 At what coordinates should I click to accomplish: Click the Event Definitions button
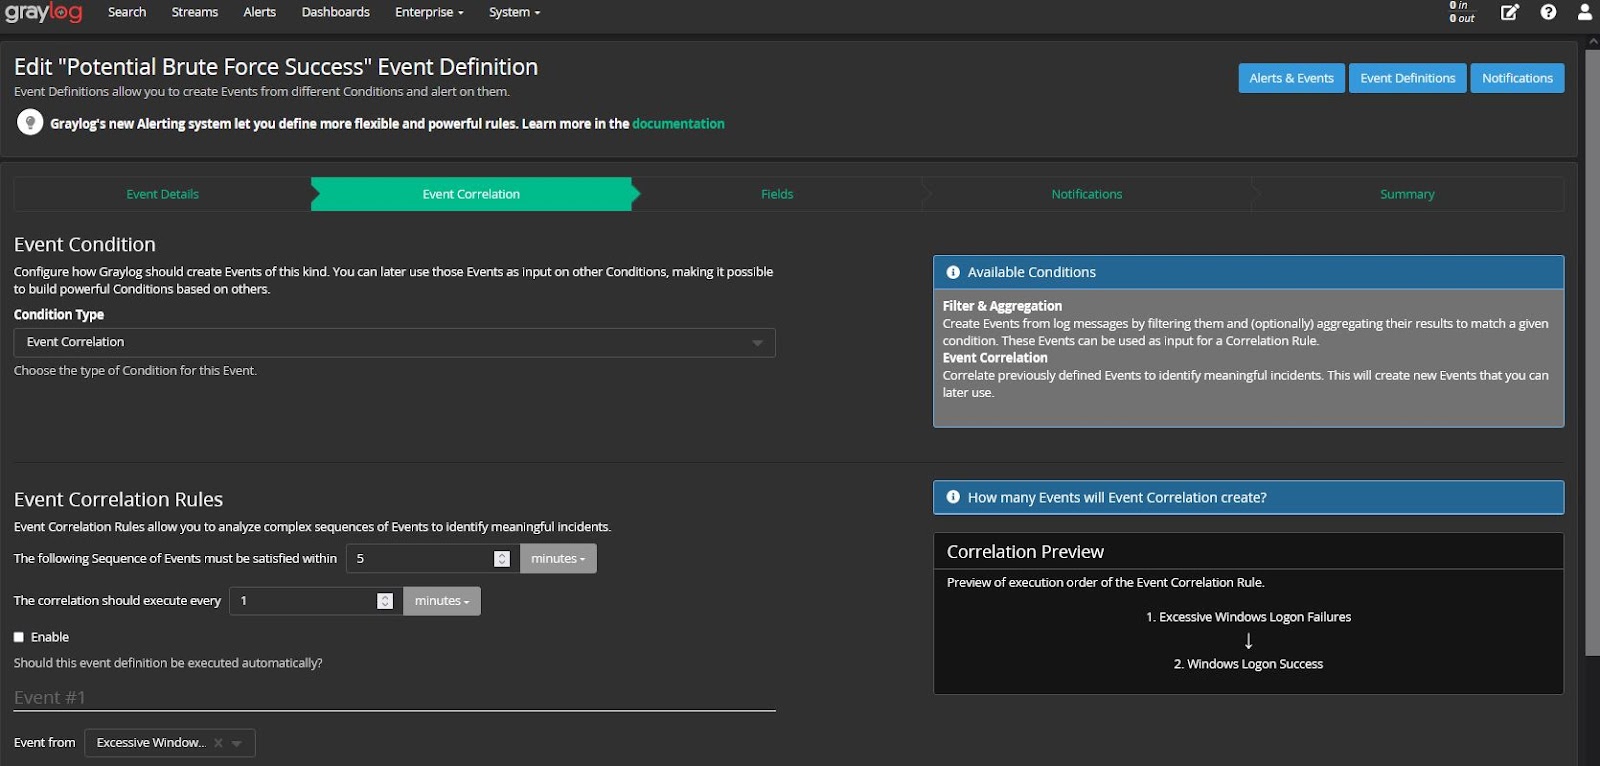coord(1407,78)
